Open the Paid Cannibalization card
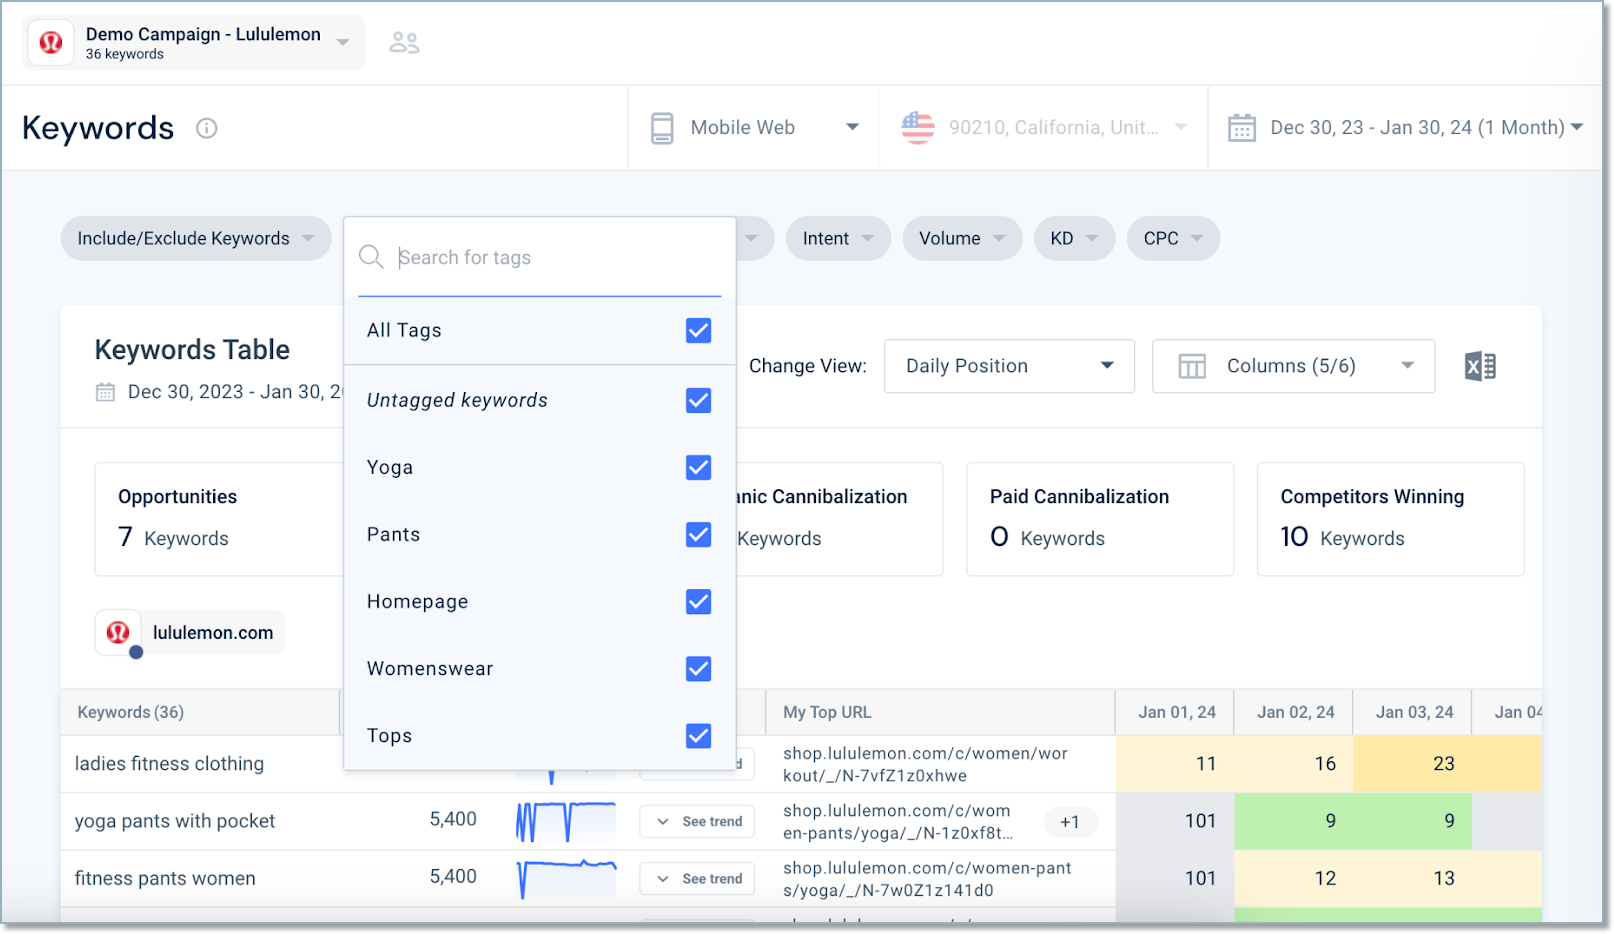The width and height of the screenshot is (1614, 934). click(x=1100, y=518)
